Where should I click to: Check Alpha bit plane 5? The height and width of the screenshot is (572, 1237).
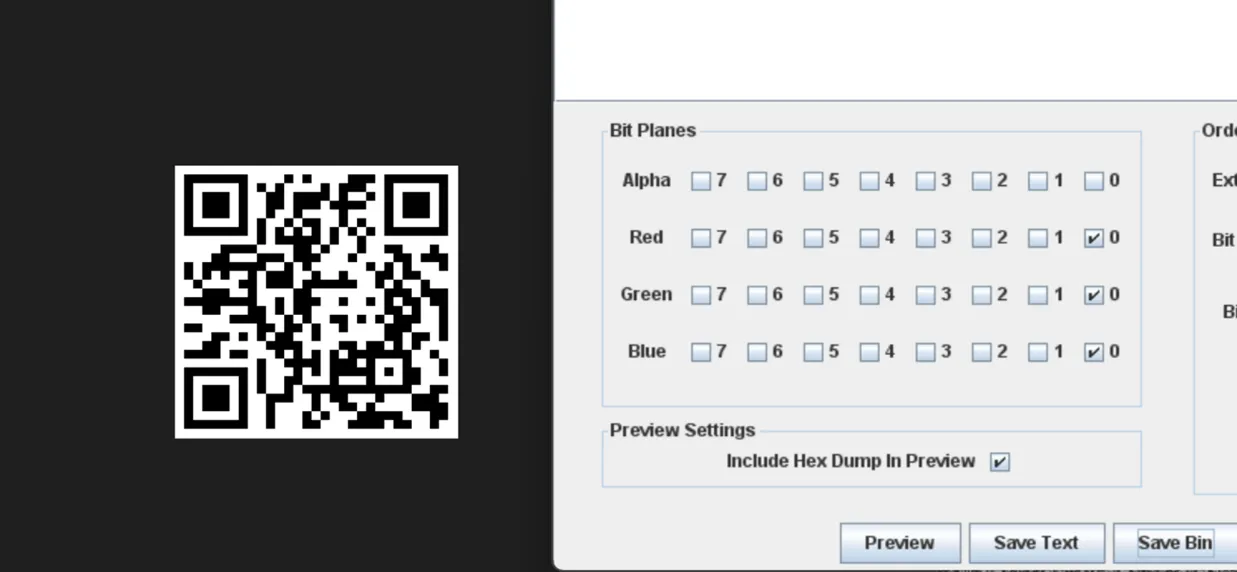[813, 181]
